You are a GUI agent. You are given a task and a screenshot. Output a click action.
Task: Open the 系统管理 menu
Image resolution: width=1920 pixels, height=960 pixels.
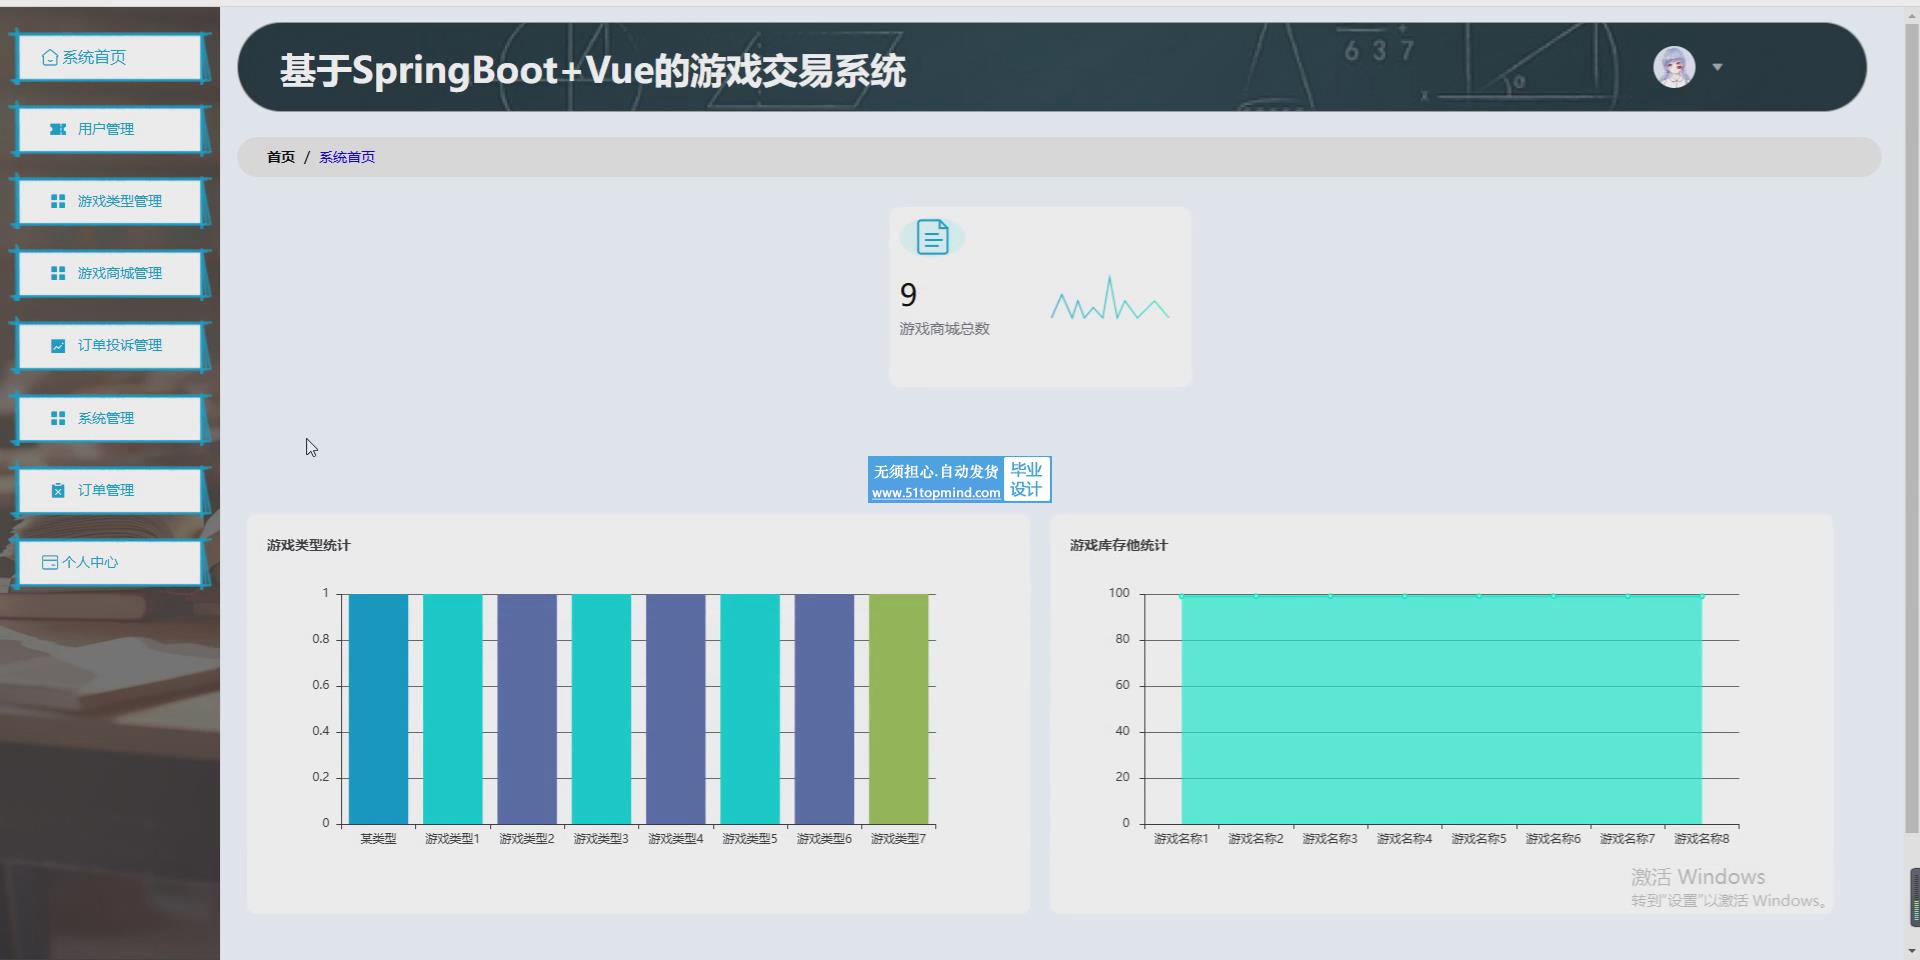pyautogui.click(x=106, y=418)
